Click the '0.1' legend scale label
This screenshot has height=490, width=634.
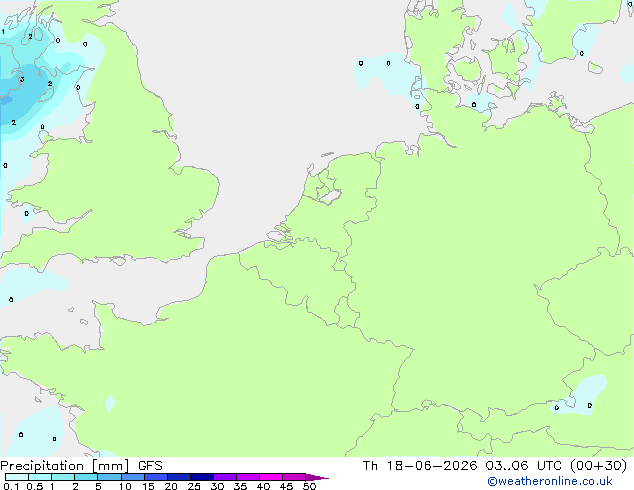coord(11,486)
